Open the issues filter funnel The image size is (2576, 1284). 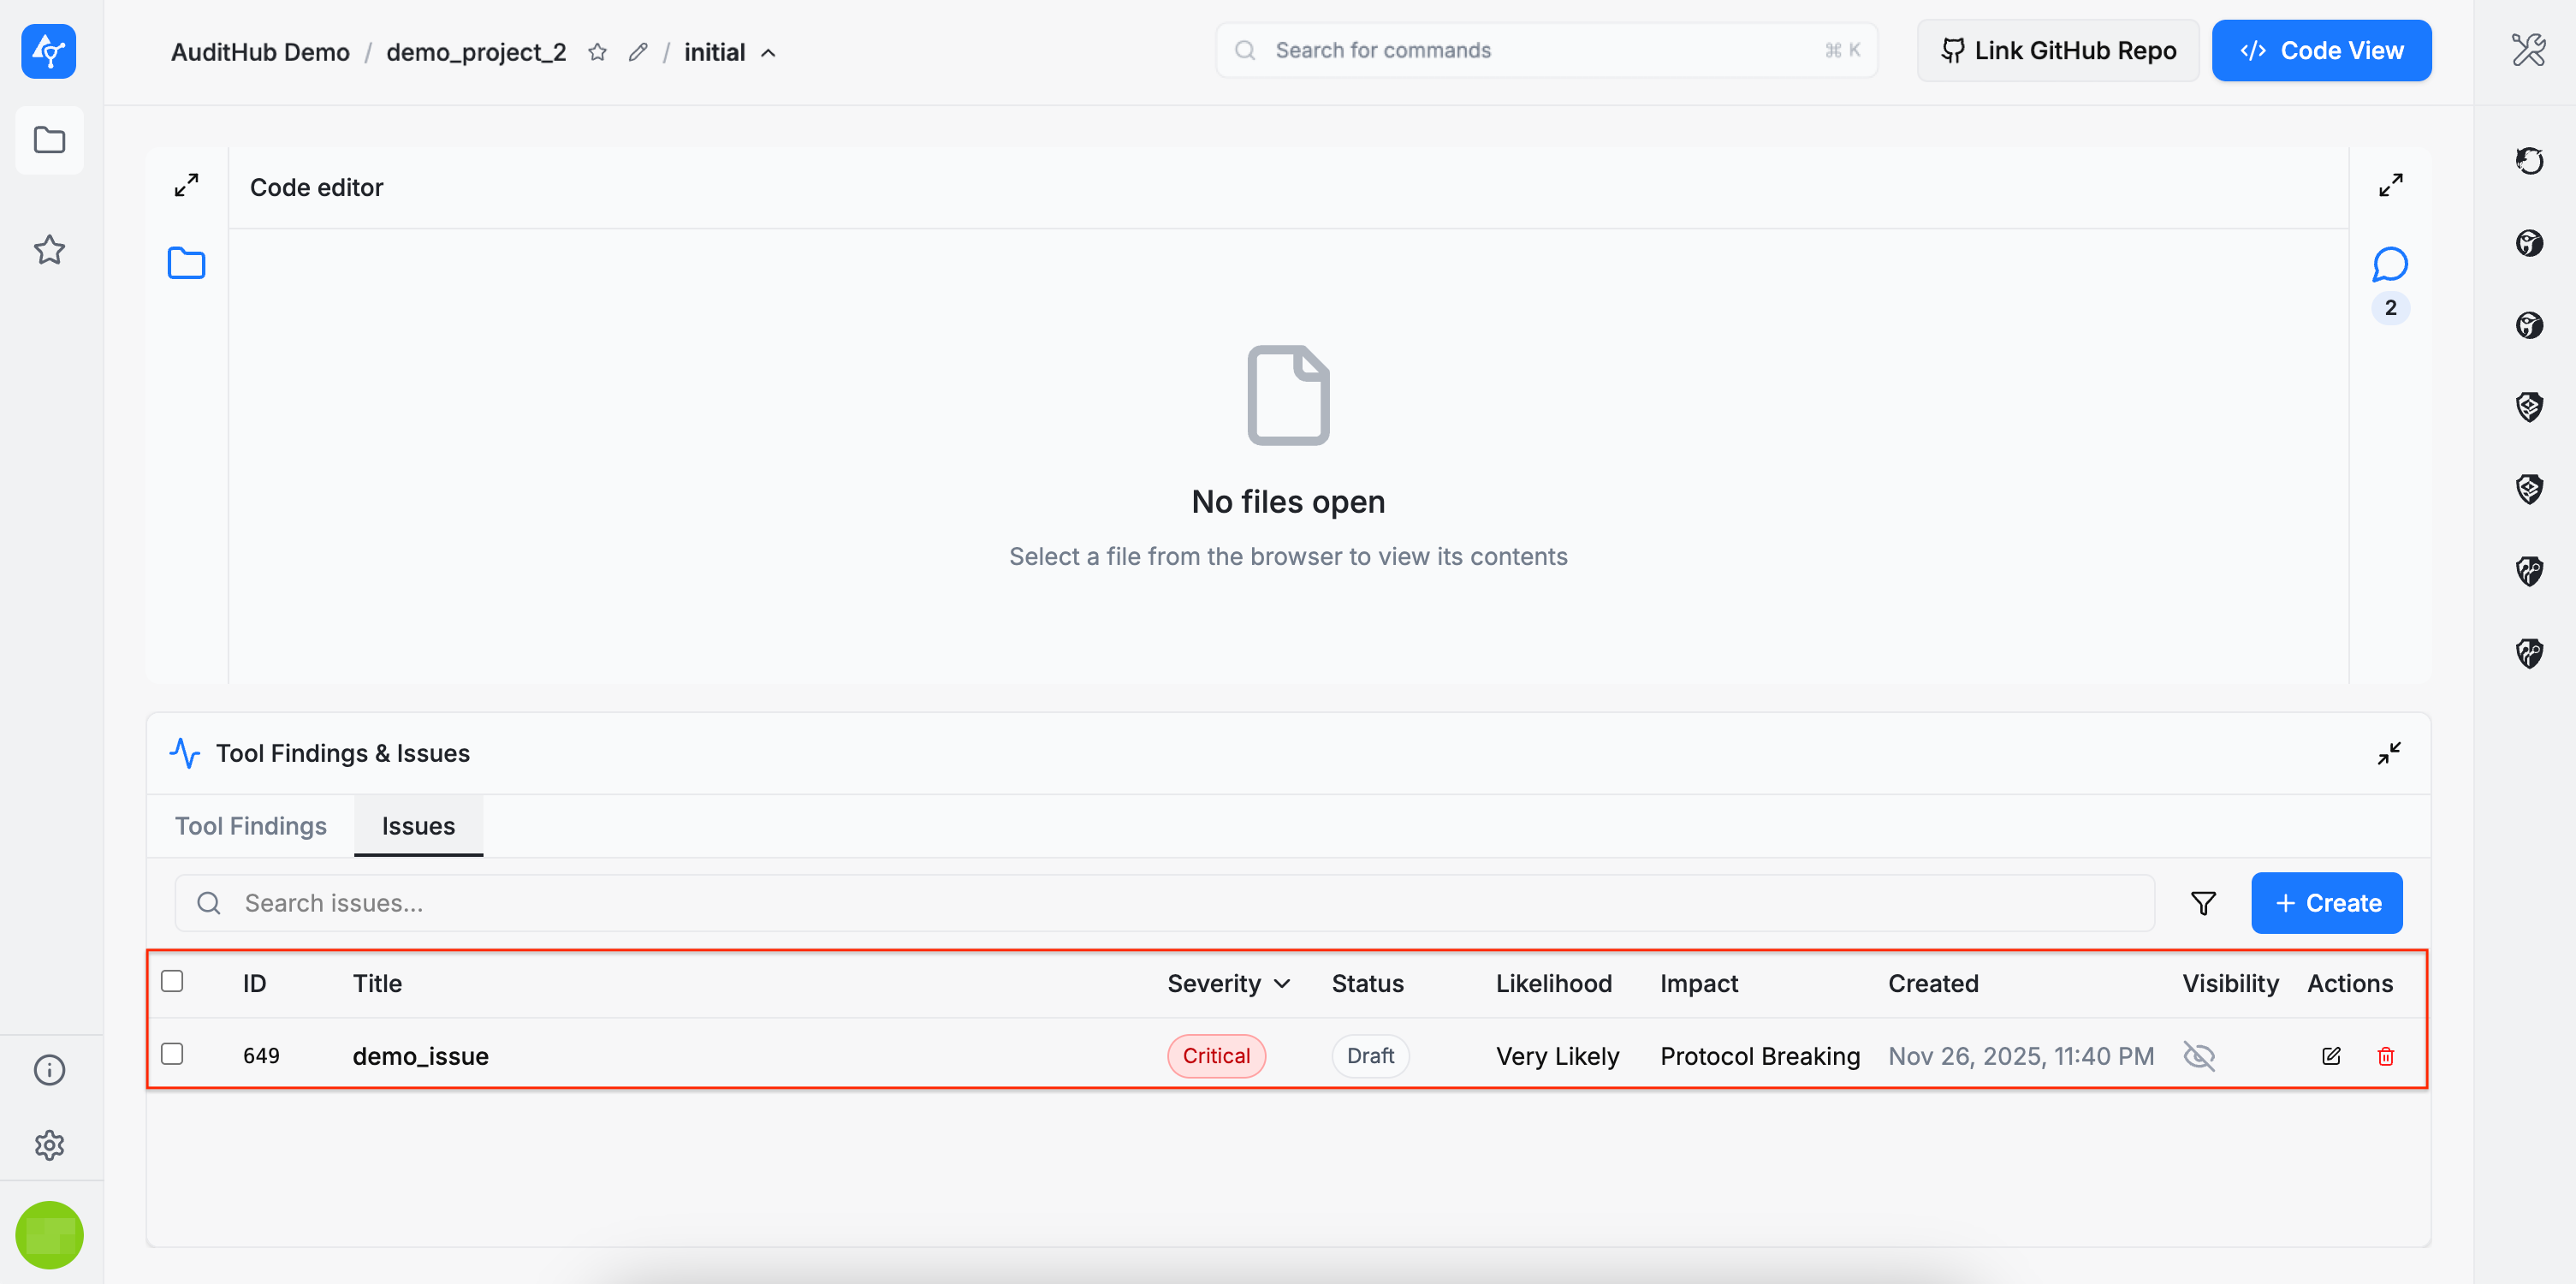point(2203,903)
